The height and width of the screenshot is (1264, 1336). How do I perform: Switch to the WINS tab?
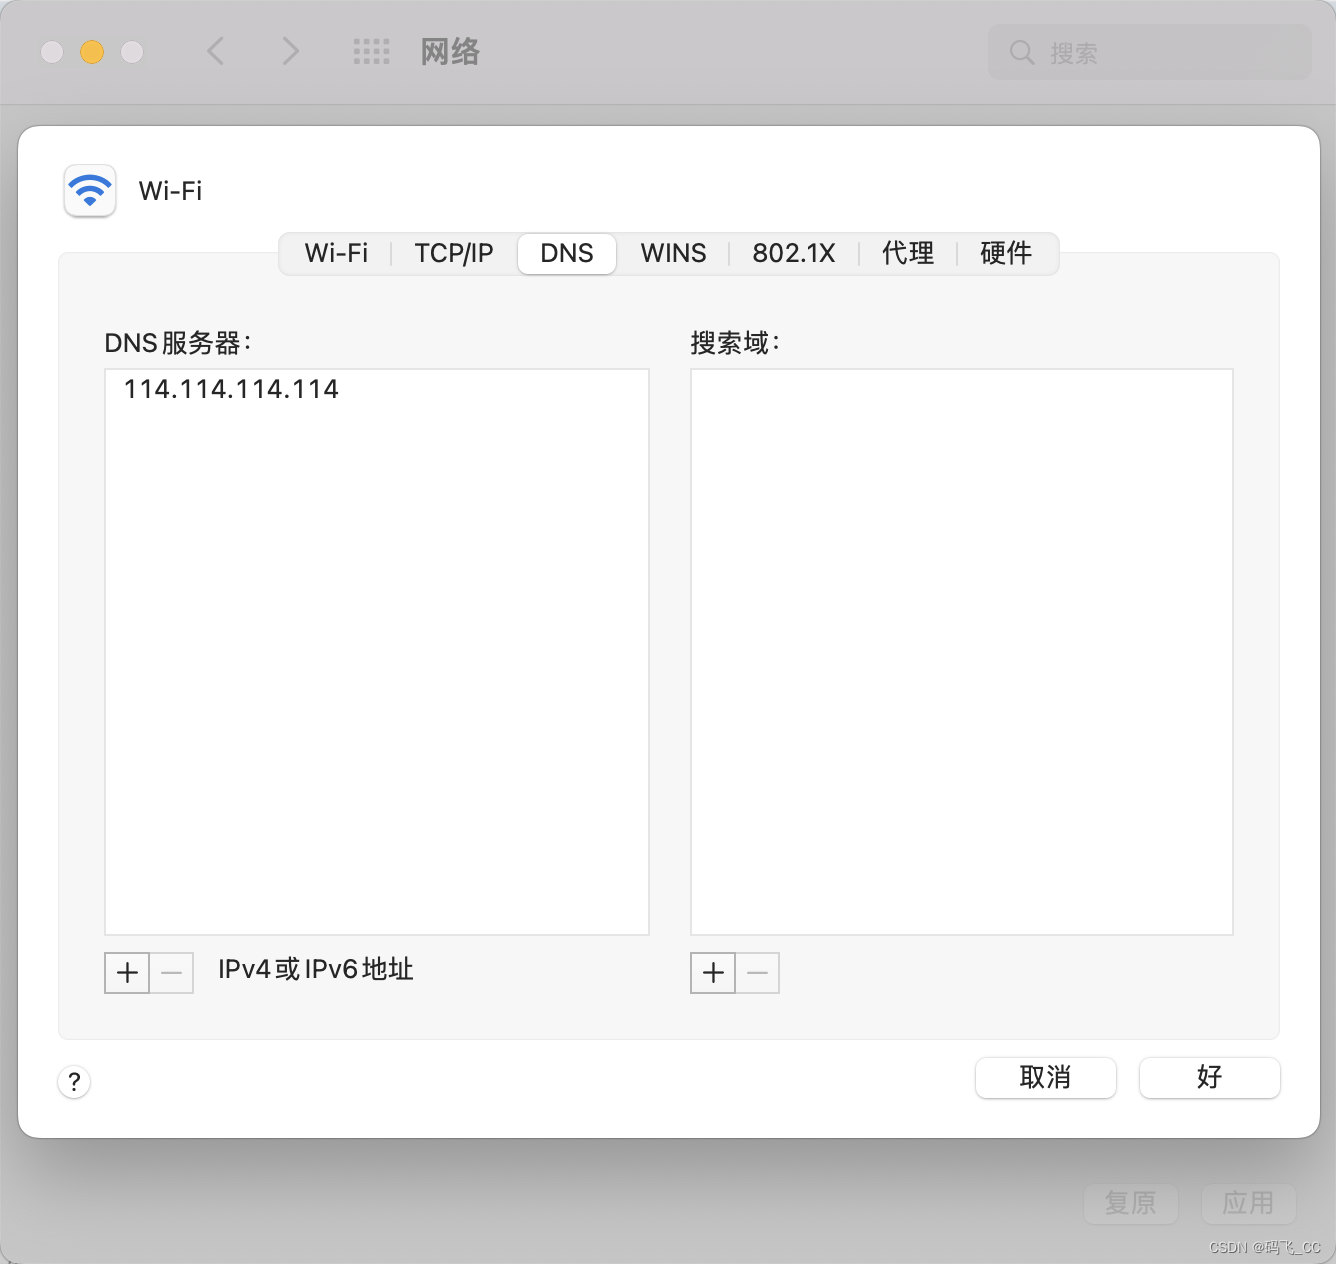[673, 253]
